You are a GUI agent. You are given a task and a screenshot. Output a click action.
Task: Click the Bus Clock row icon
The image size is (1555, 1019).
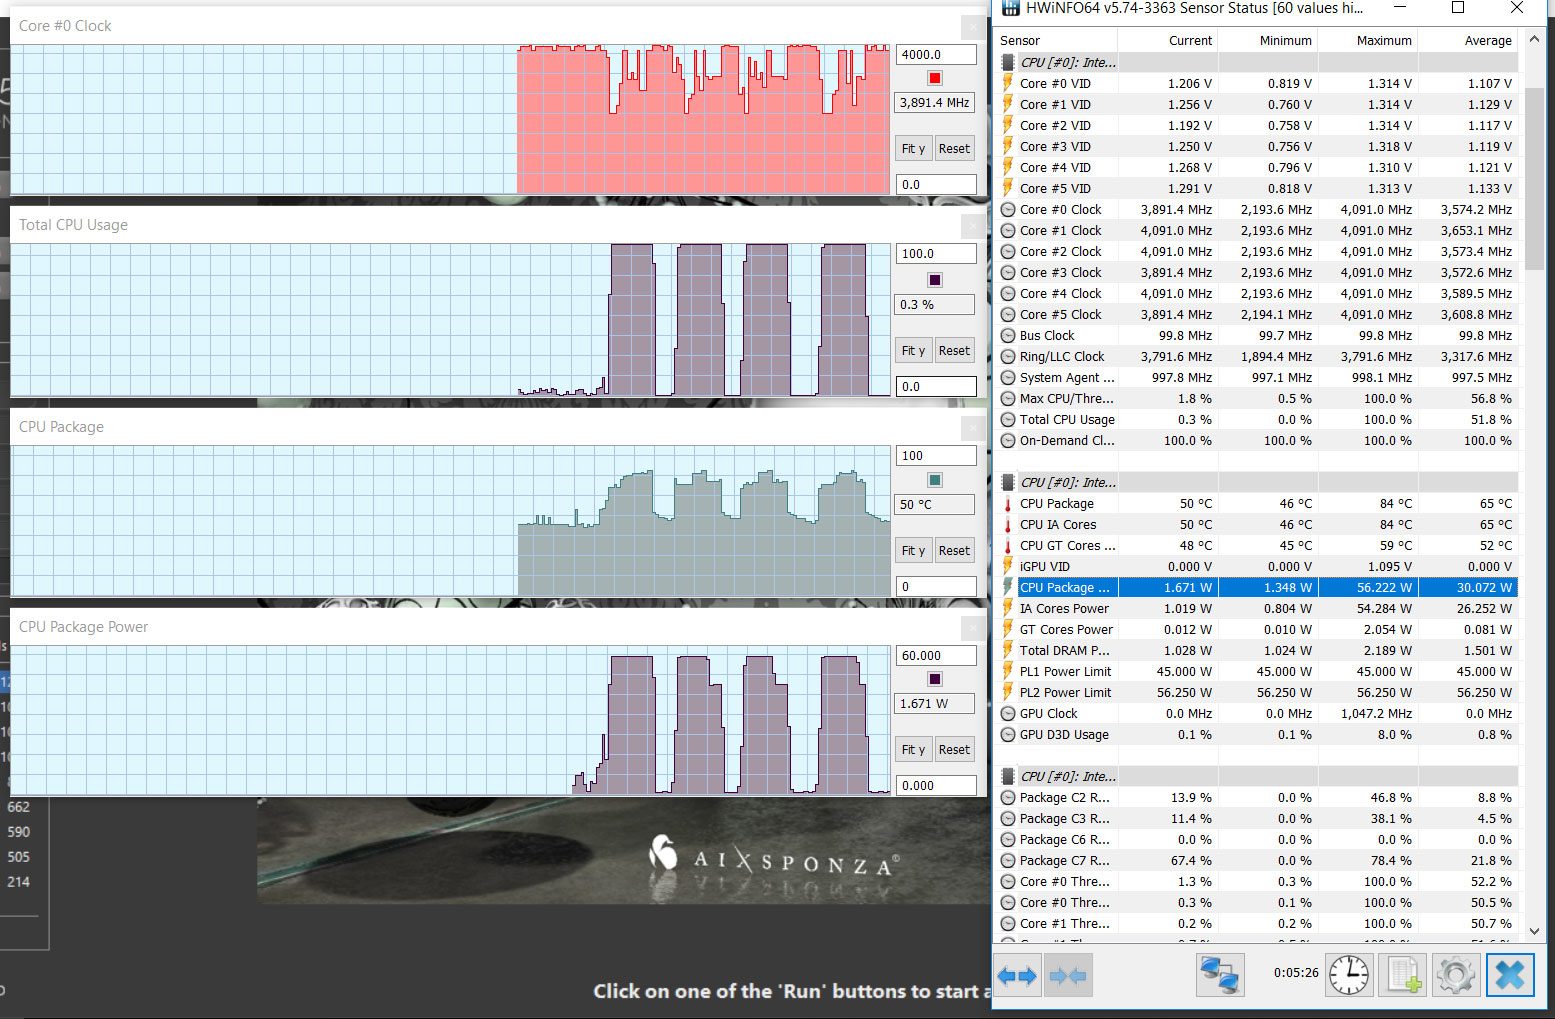pos(1008,336)
